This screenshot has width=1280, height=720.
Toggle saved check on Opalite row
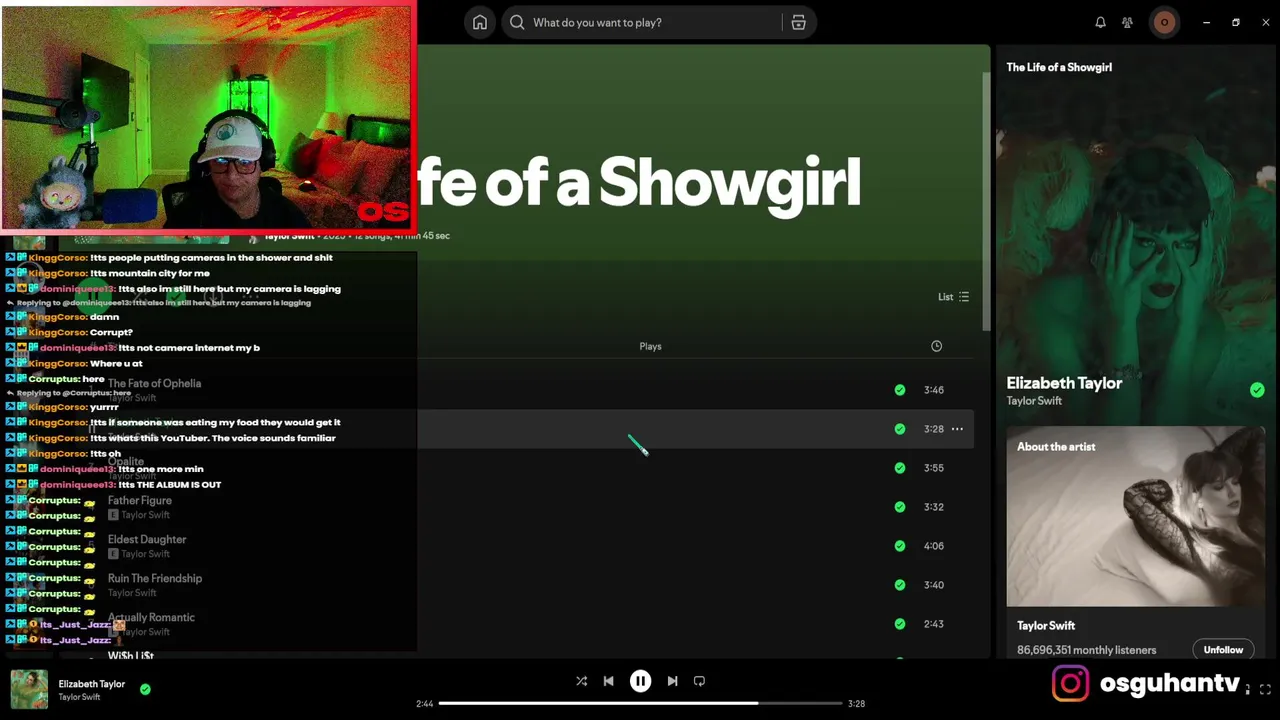pyautogui.click(x=900, y=468)
